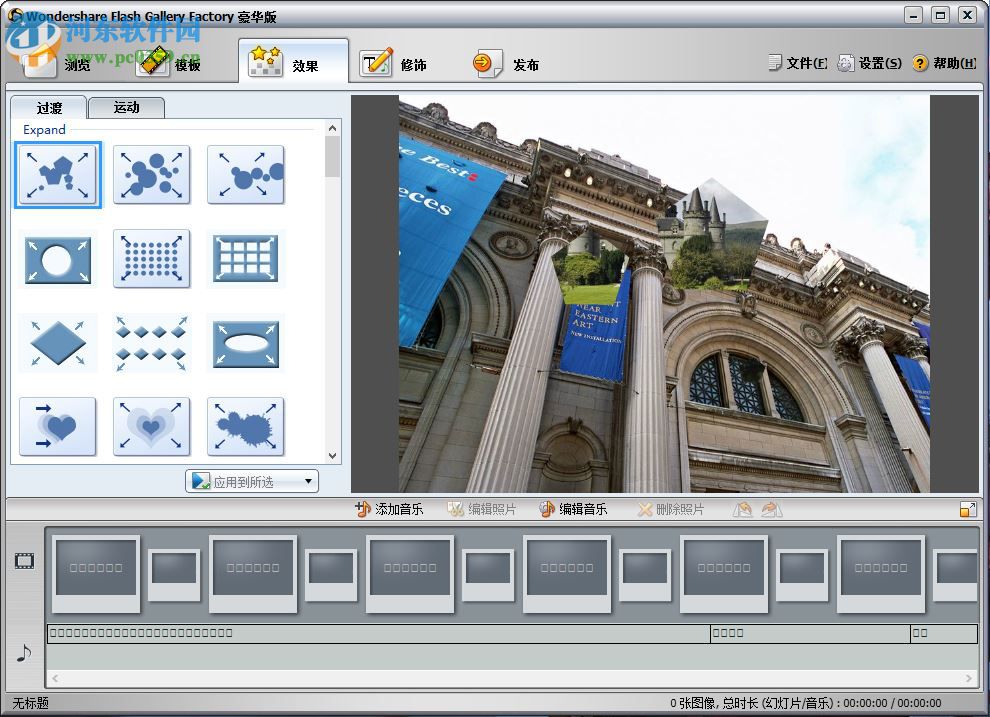Image resolution: width=990 pixels, height=717 pixels.
Task: Select the circle expand transition effect
Action: (57, 259)
